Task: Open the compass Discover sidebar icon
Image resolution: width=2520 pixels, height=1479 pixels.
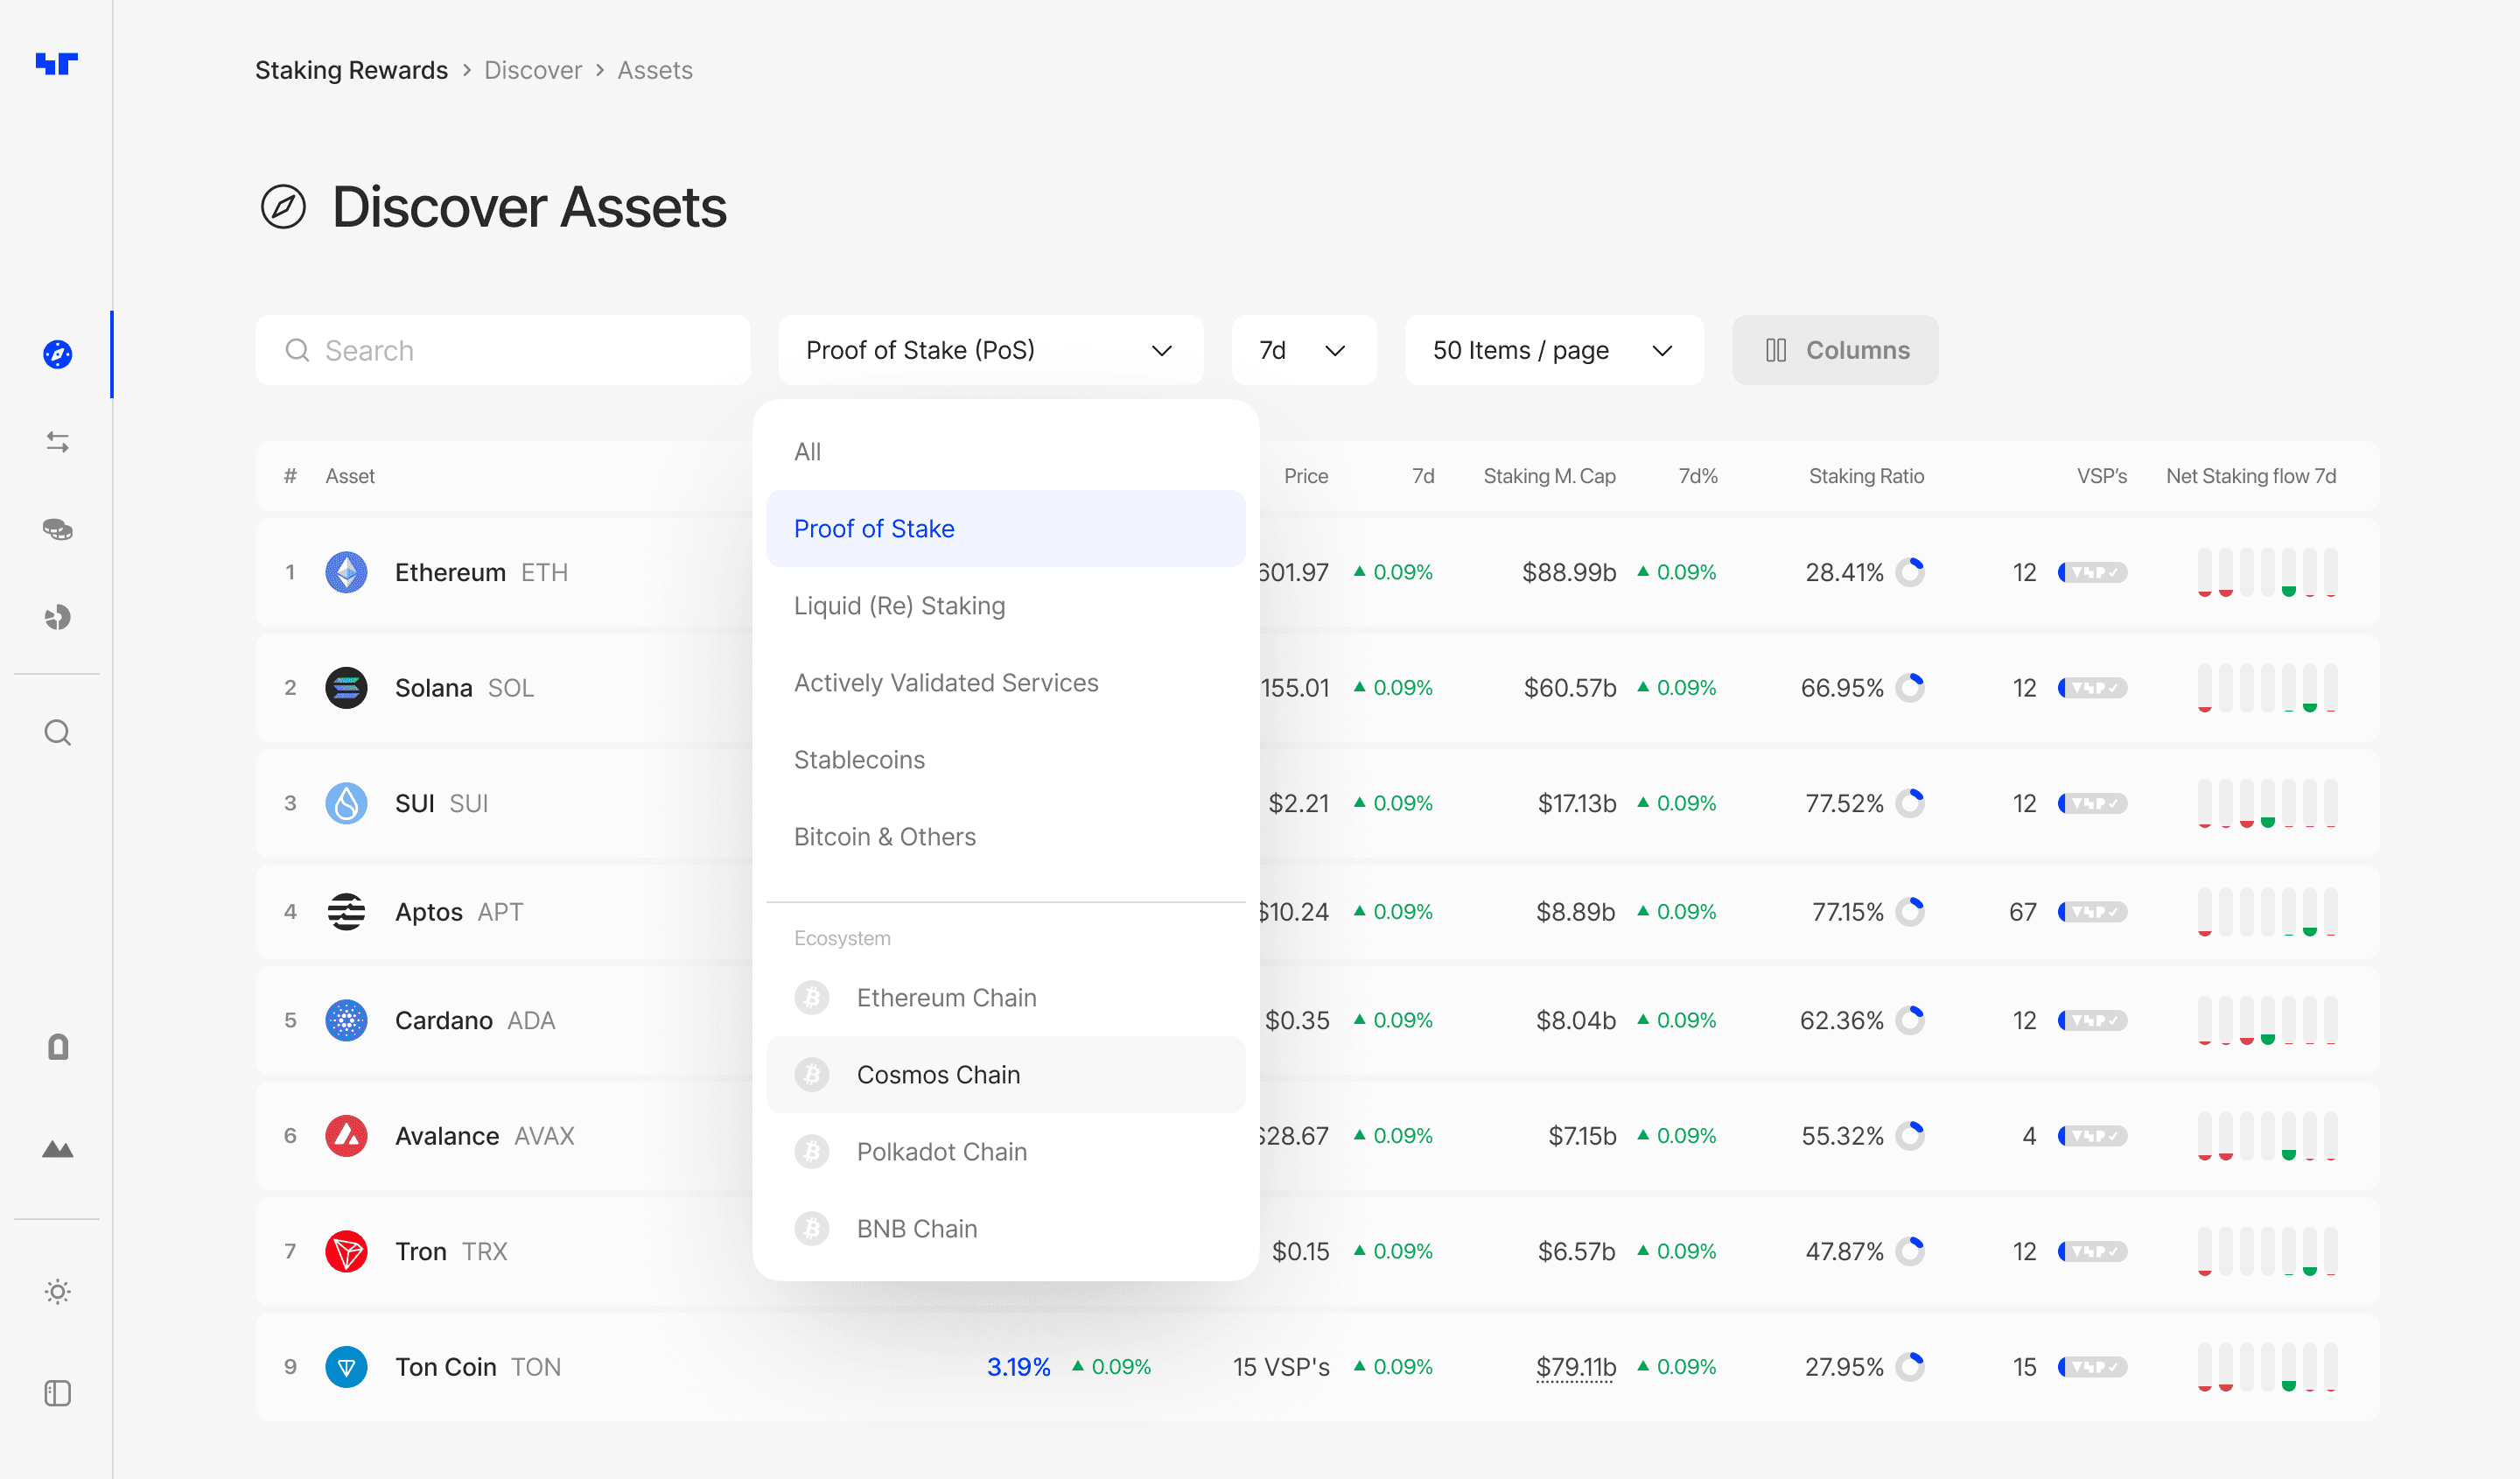Action: 58,354
